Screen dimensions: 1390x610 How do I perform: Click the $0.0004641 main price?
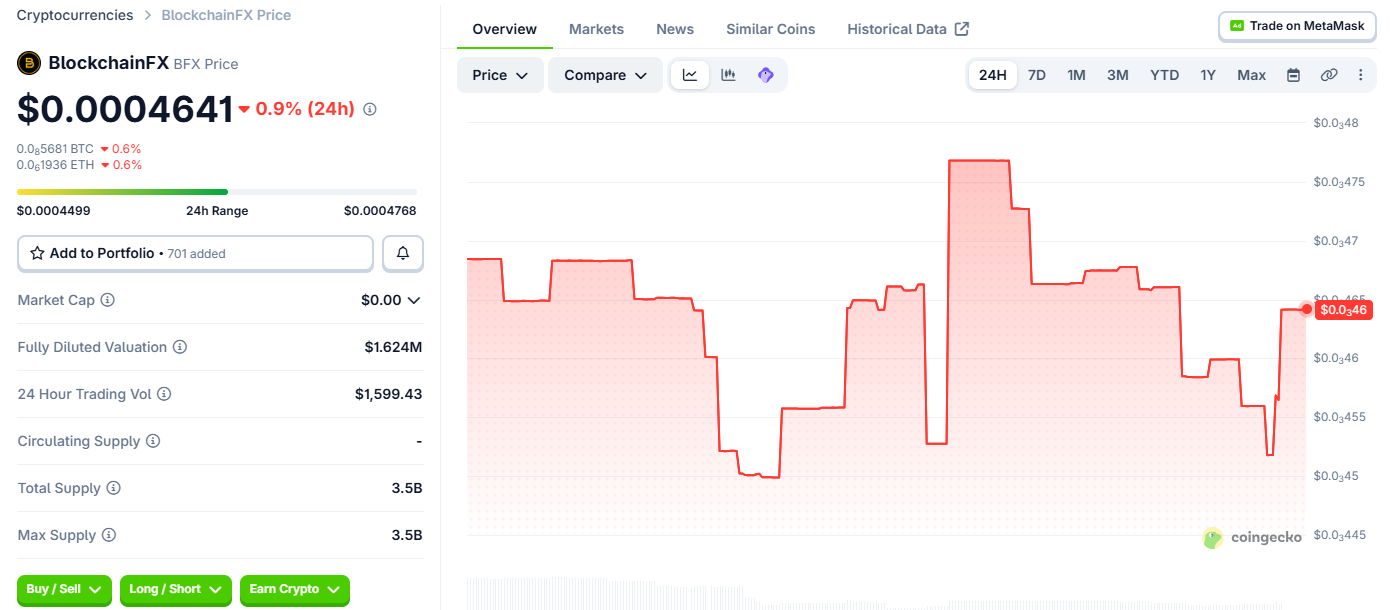tap(125, 109)
